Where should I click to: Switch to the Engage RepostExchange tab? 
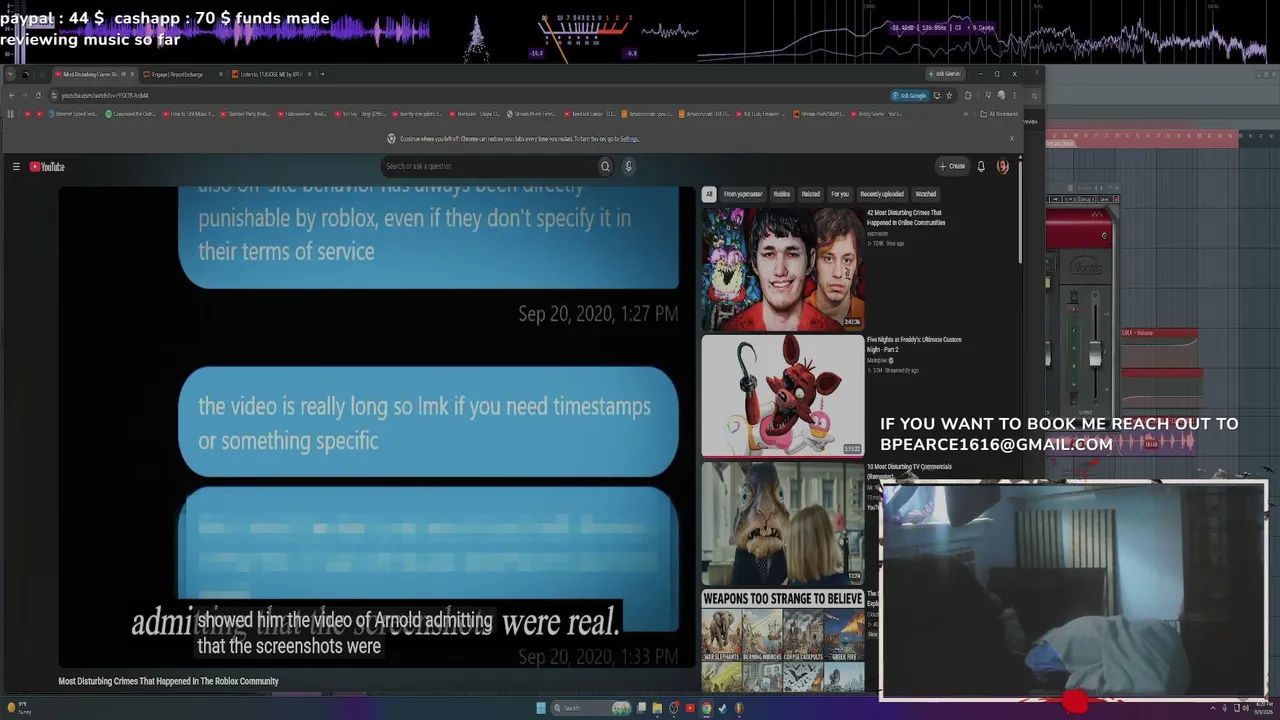pos(183,74)
